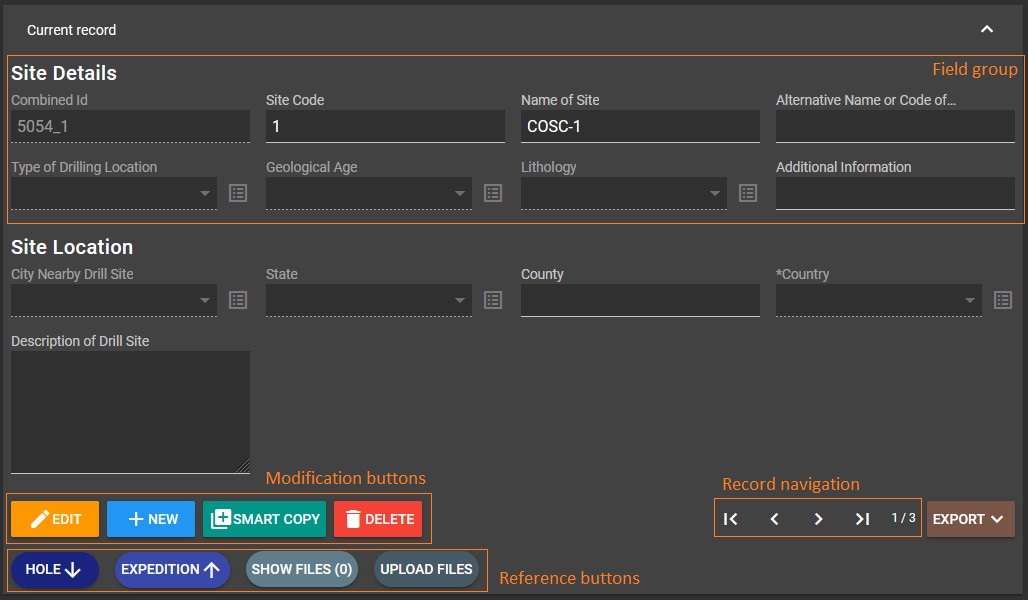Open the EXPORT dropdown
1028x600 pixels.
tap(968, 518)
